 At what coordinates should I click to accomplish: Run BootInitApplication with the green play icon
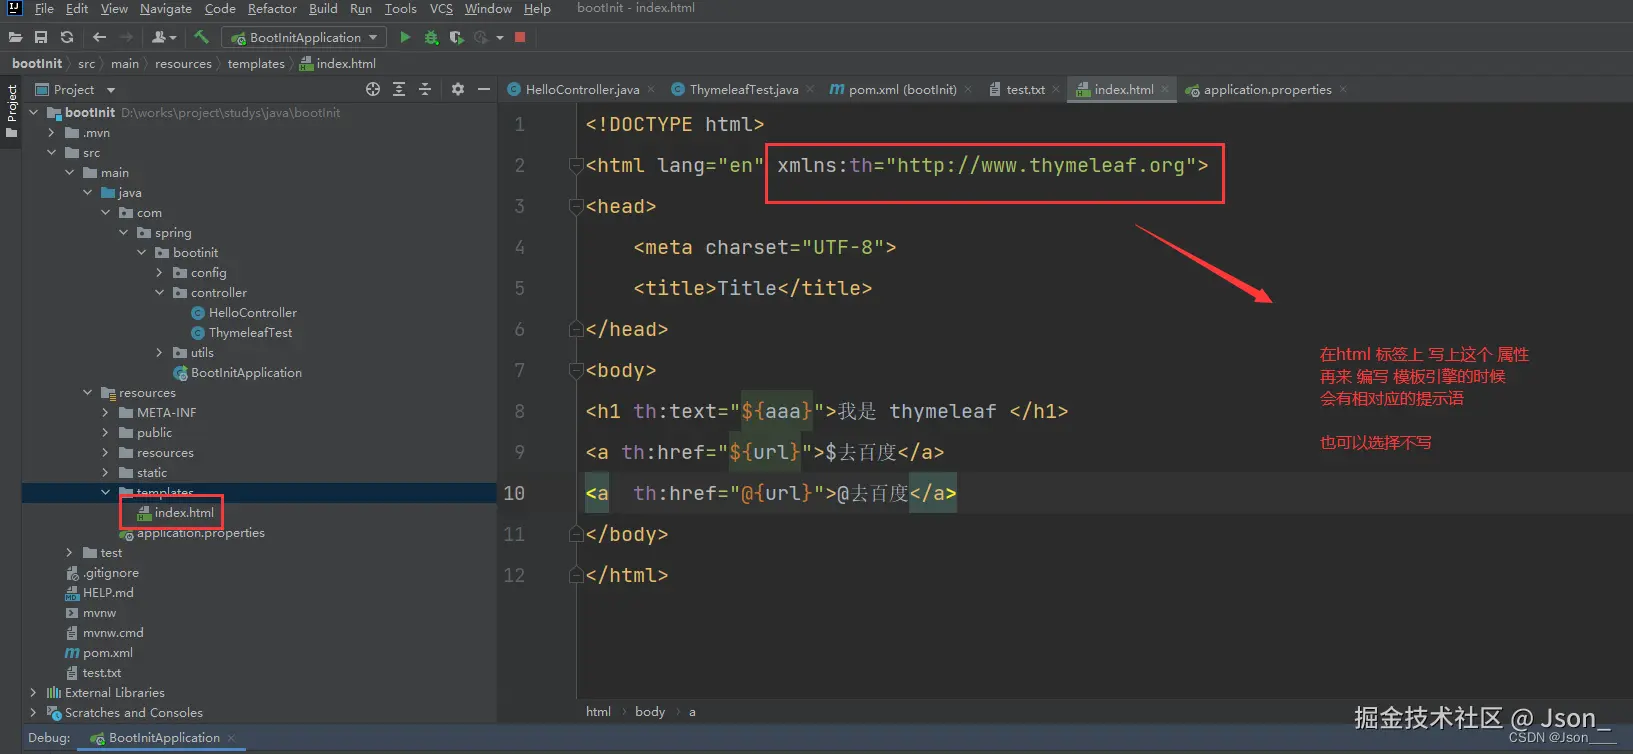tap(405, 37)
